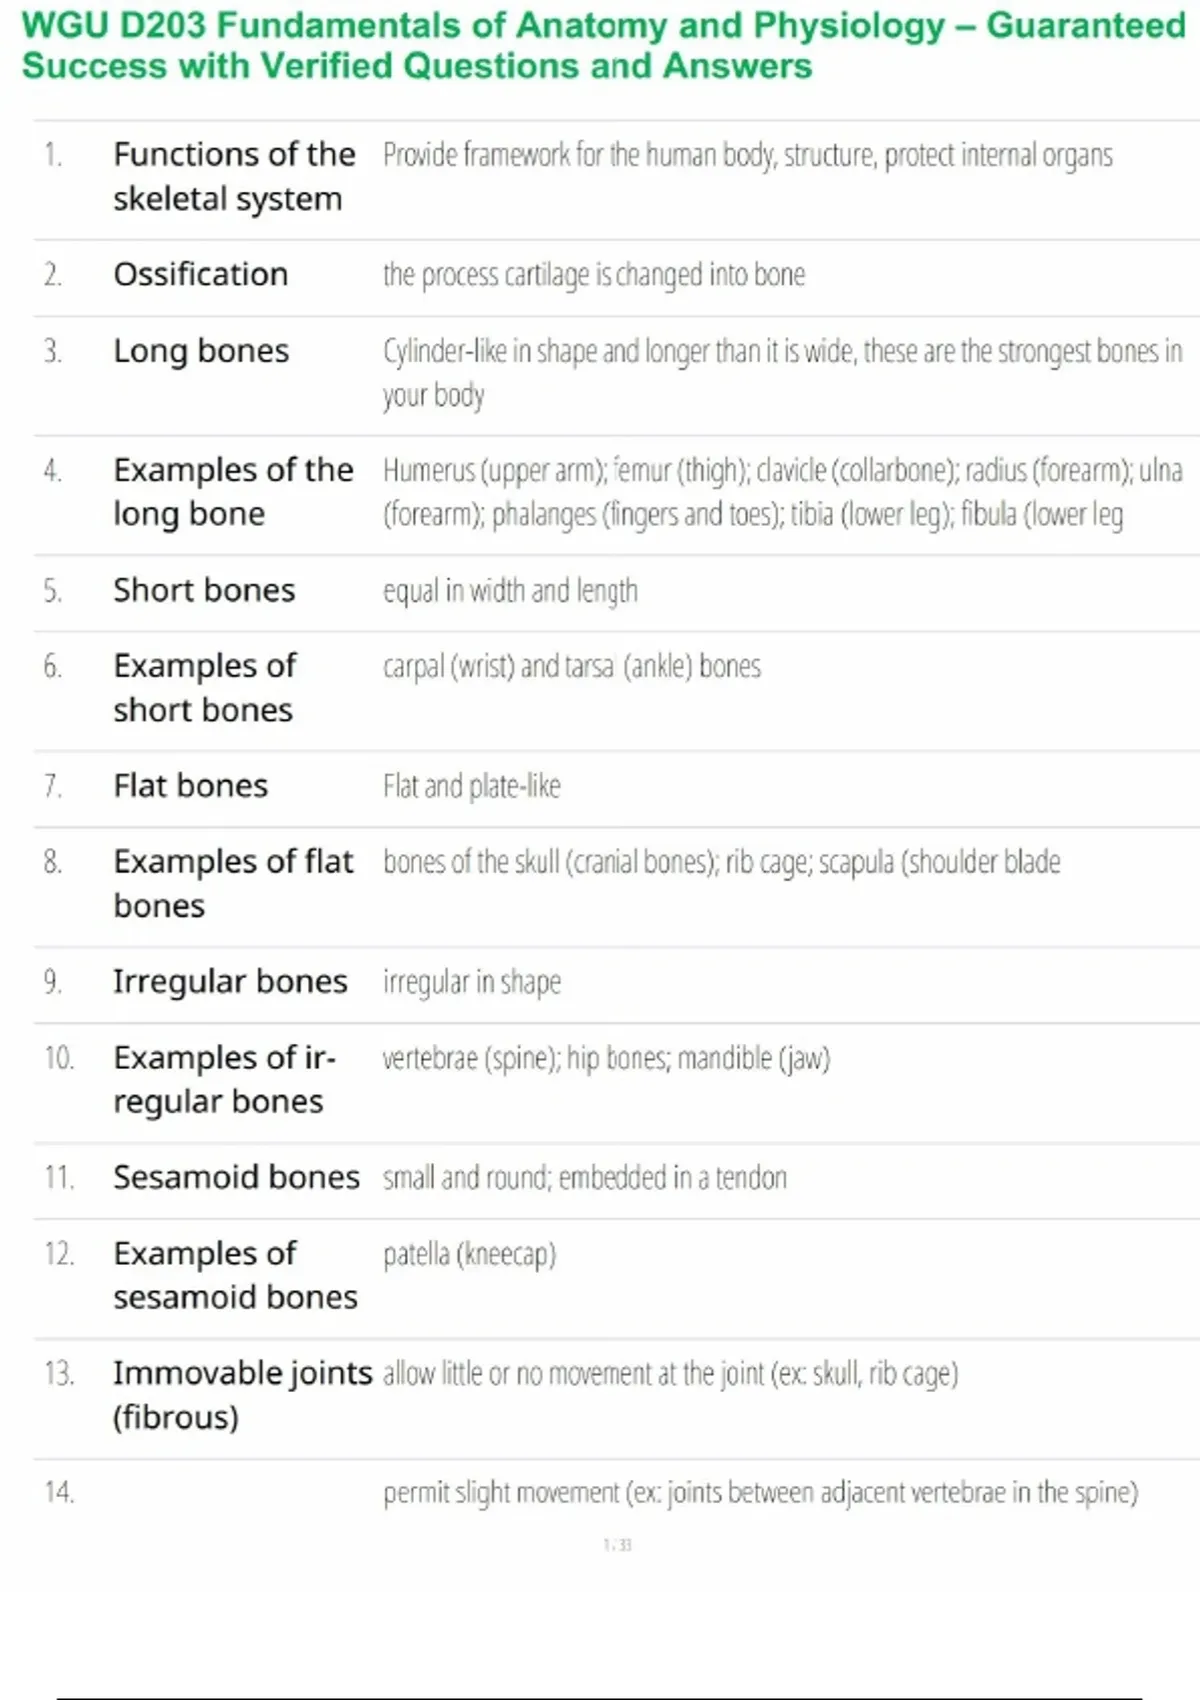This screenshot has width=1200, height=1700.
Task: Select the "Flat and plate-like" definition
Action: tap(472, 787)
